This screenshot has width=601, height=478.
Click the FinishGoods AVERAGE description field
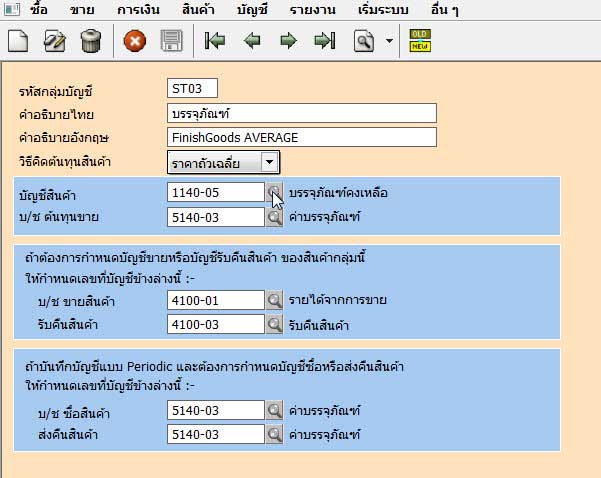tap(302, 137)
